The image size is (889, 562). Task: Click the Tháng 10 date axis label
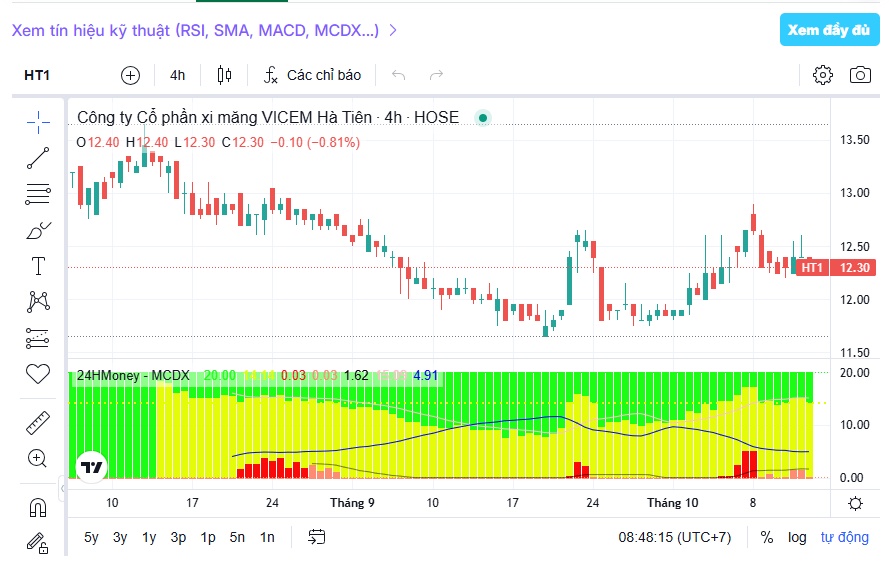672,503
